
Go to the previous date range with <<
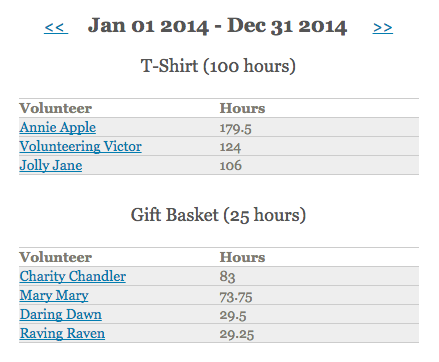pyautogui.click(x=56, y=27)
